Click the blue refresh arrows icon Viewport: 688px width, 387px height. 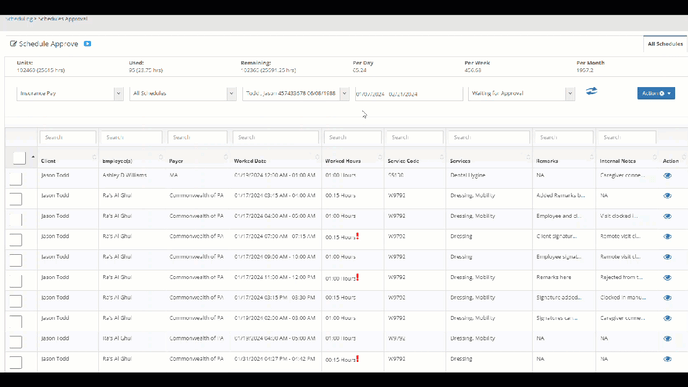591,91
